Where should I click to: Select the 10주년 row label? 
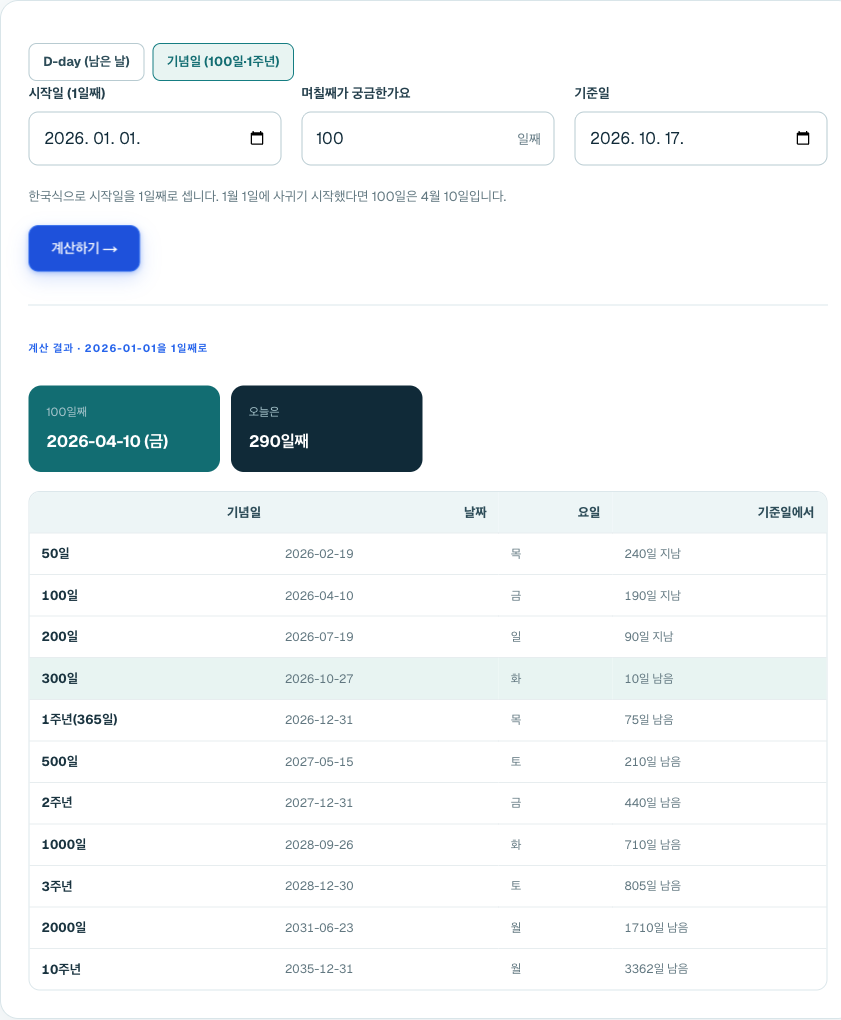61,969
